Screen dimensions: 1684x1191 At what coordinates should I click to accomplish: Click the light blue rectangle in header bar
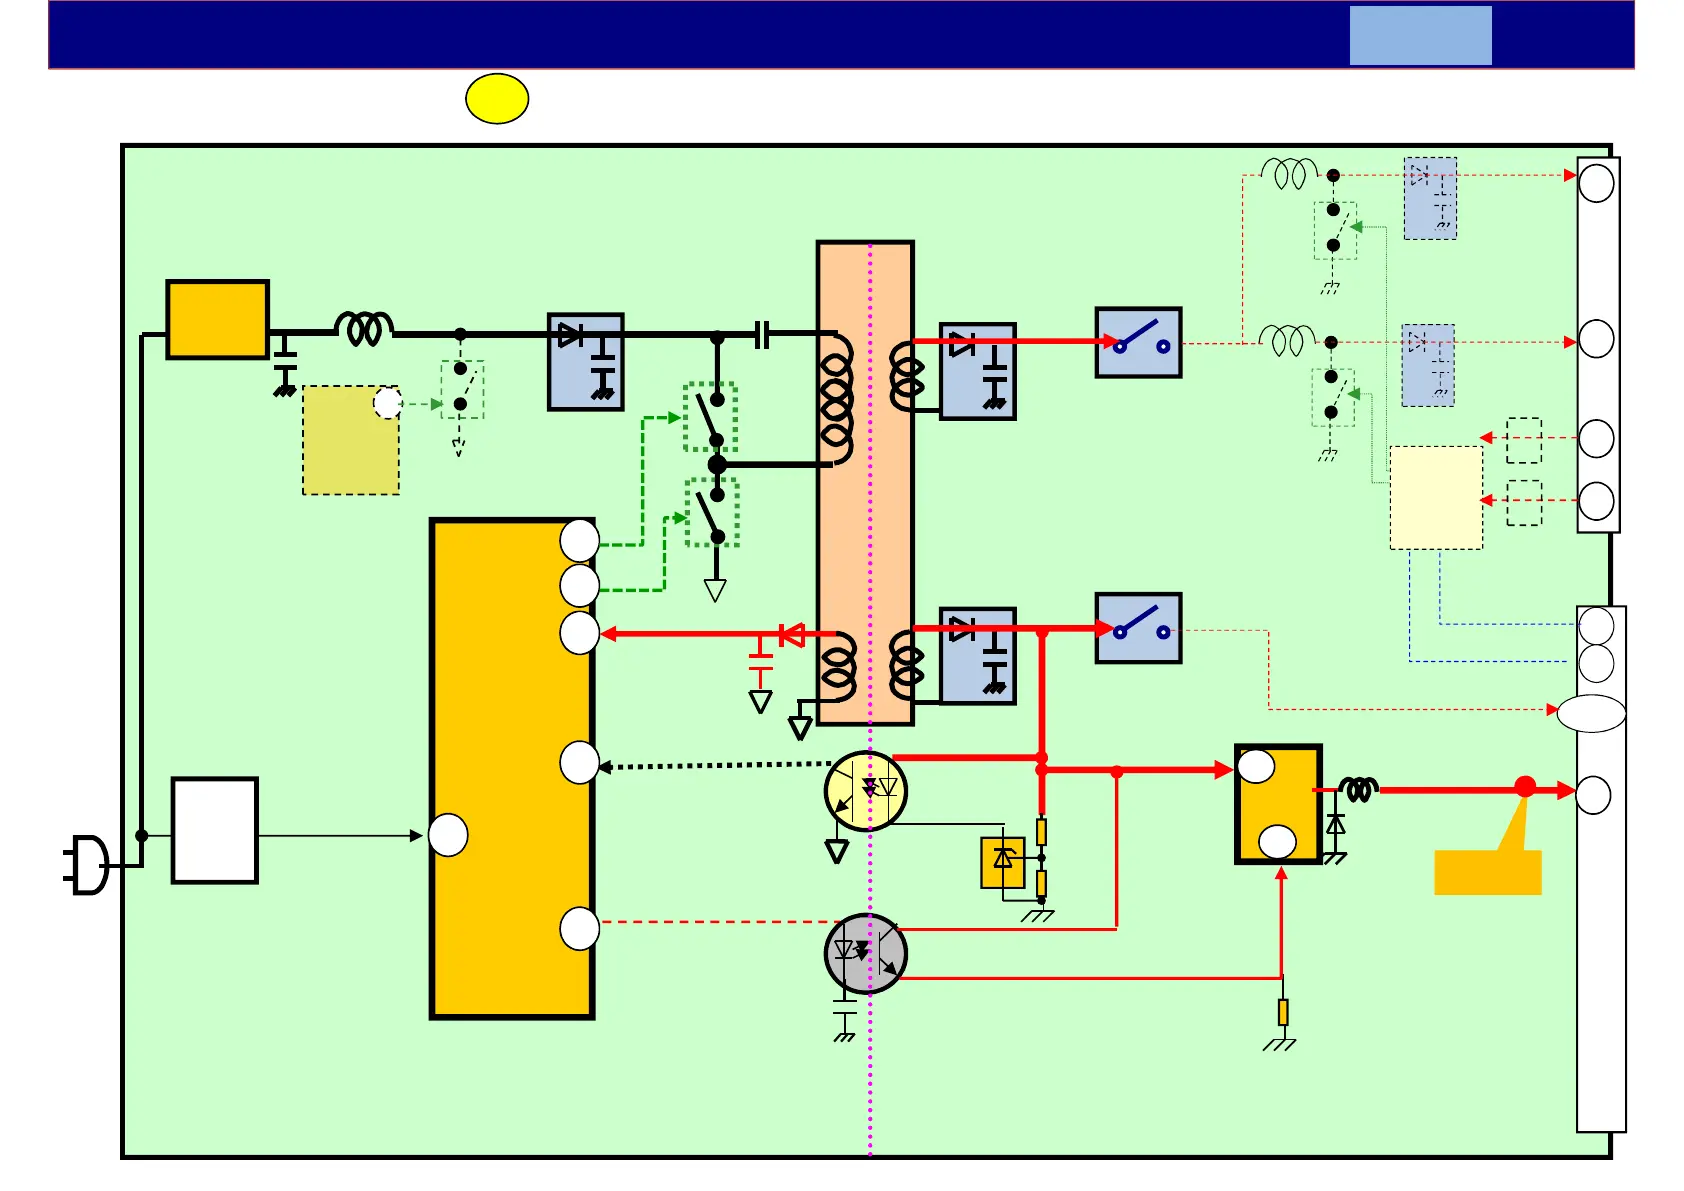(x=1420, y=36)
